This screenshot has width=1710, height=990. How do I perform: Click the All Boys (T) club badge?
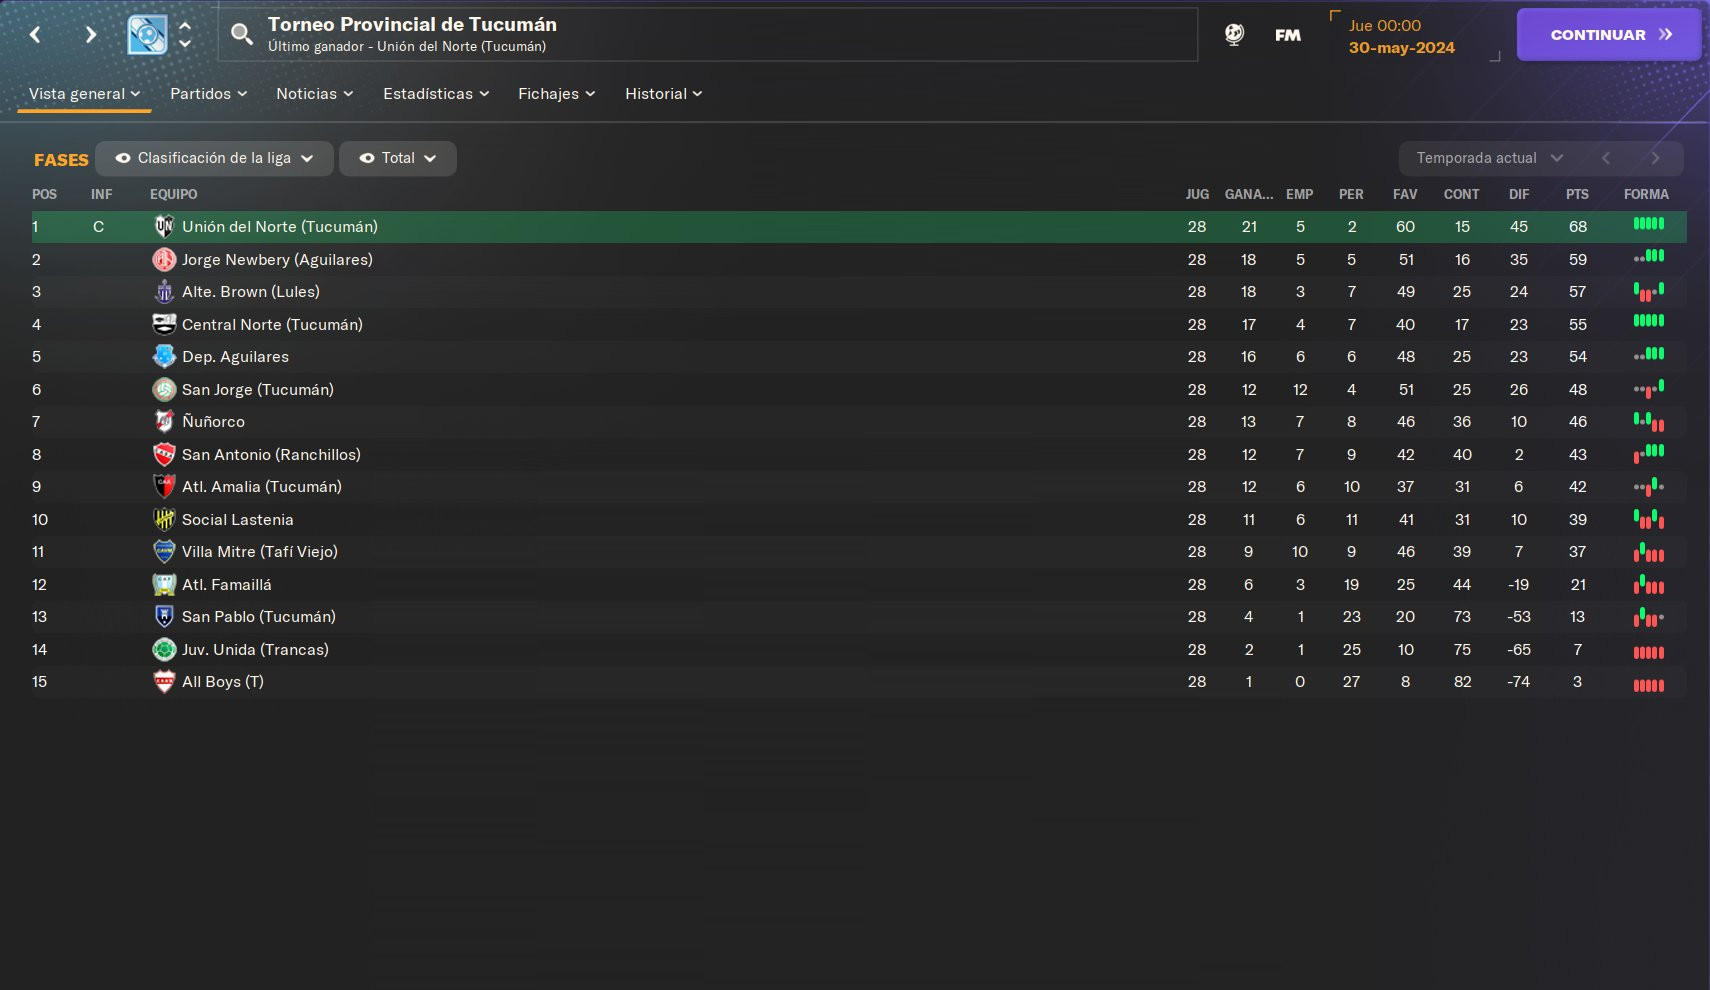point(164,682)
